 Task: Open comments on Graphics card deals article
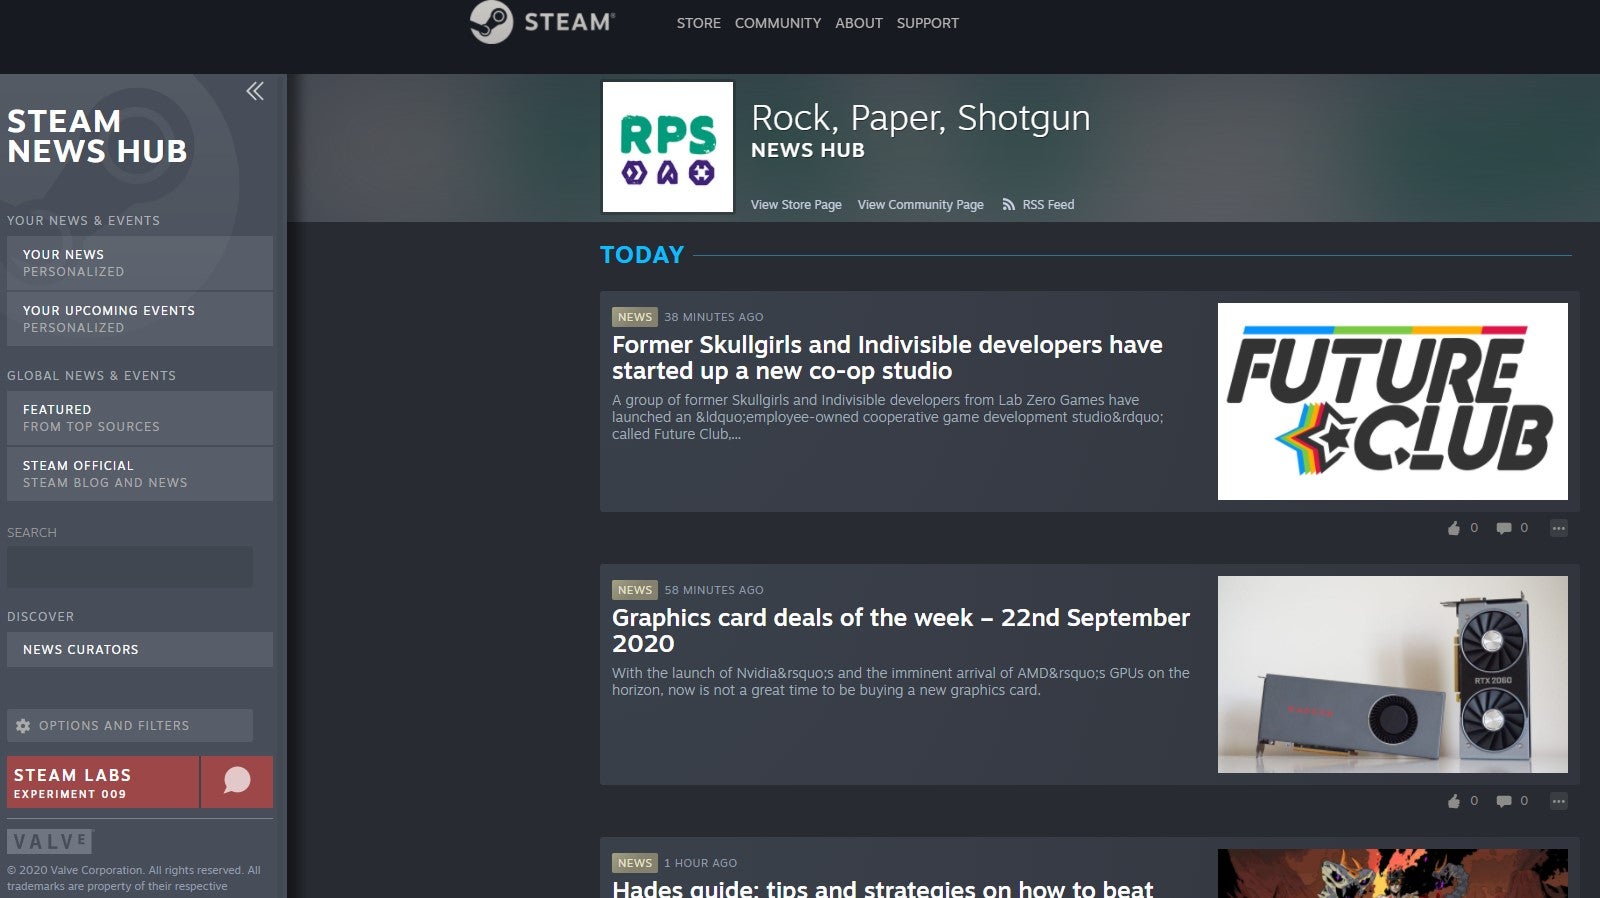1503,801
